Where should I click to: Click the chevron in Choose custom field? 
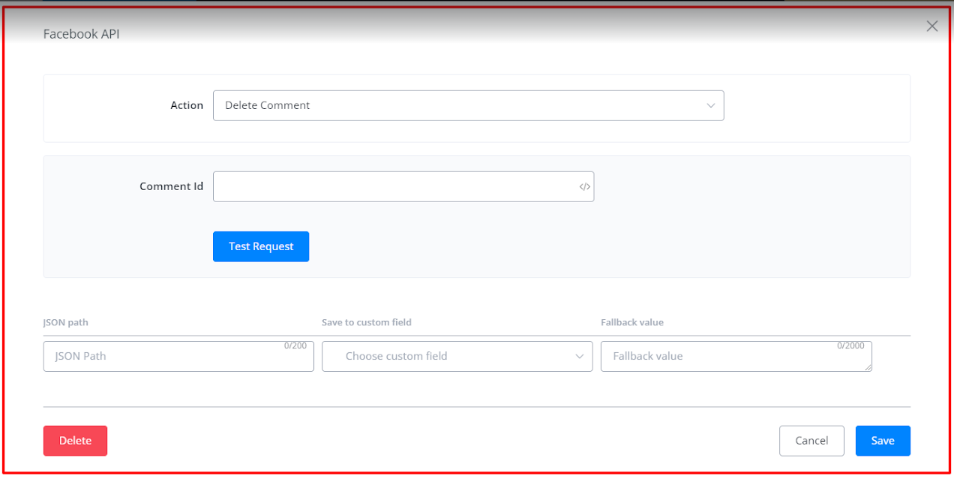coord(580,356)
